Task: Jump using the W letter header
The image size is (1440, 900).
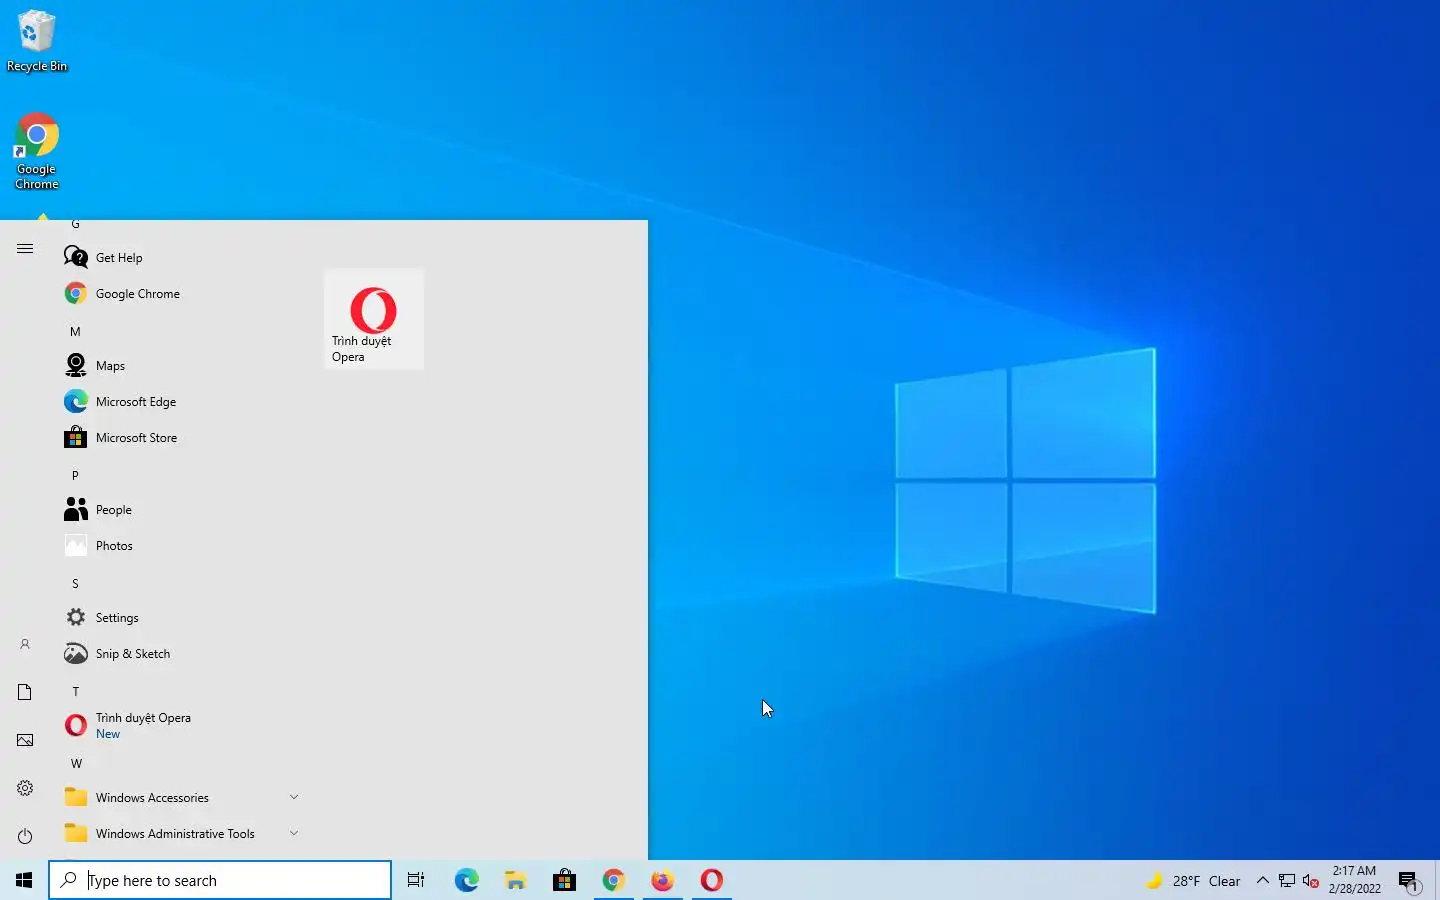Action: pos(76,763)
